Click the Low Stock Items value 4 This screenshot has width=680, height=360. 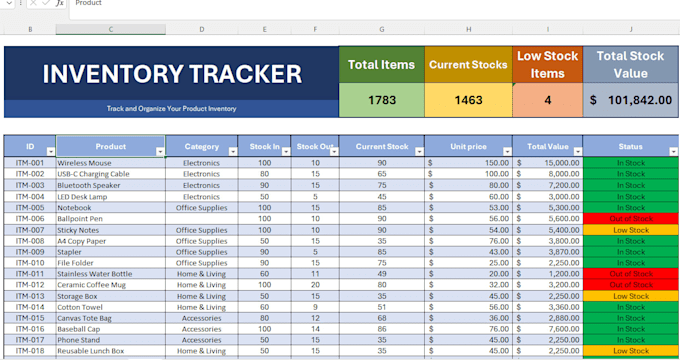(x=548, y=100)
